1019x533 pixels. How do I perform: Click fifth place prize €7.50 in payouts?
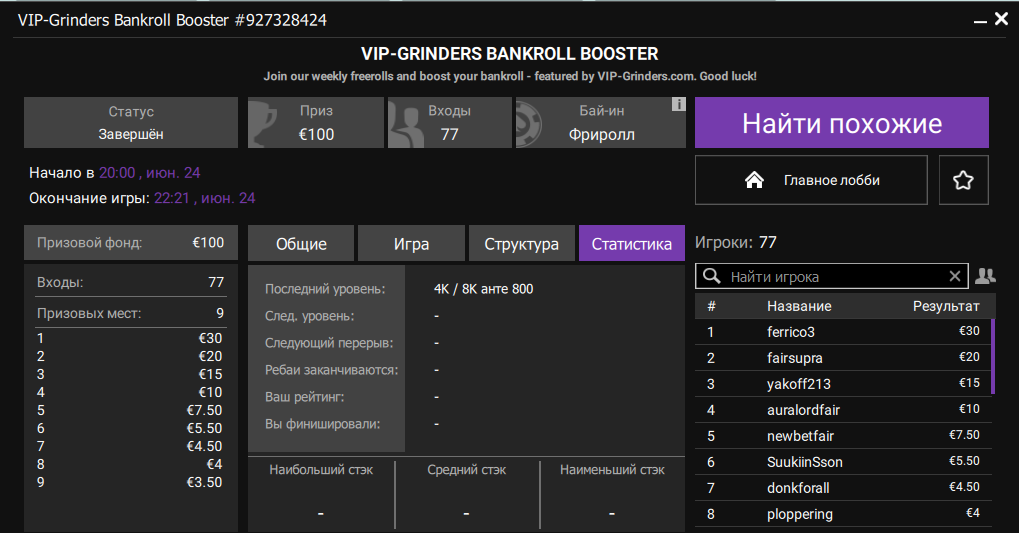click(204, 410)
